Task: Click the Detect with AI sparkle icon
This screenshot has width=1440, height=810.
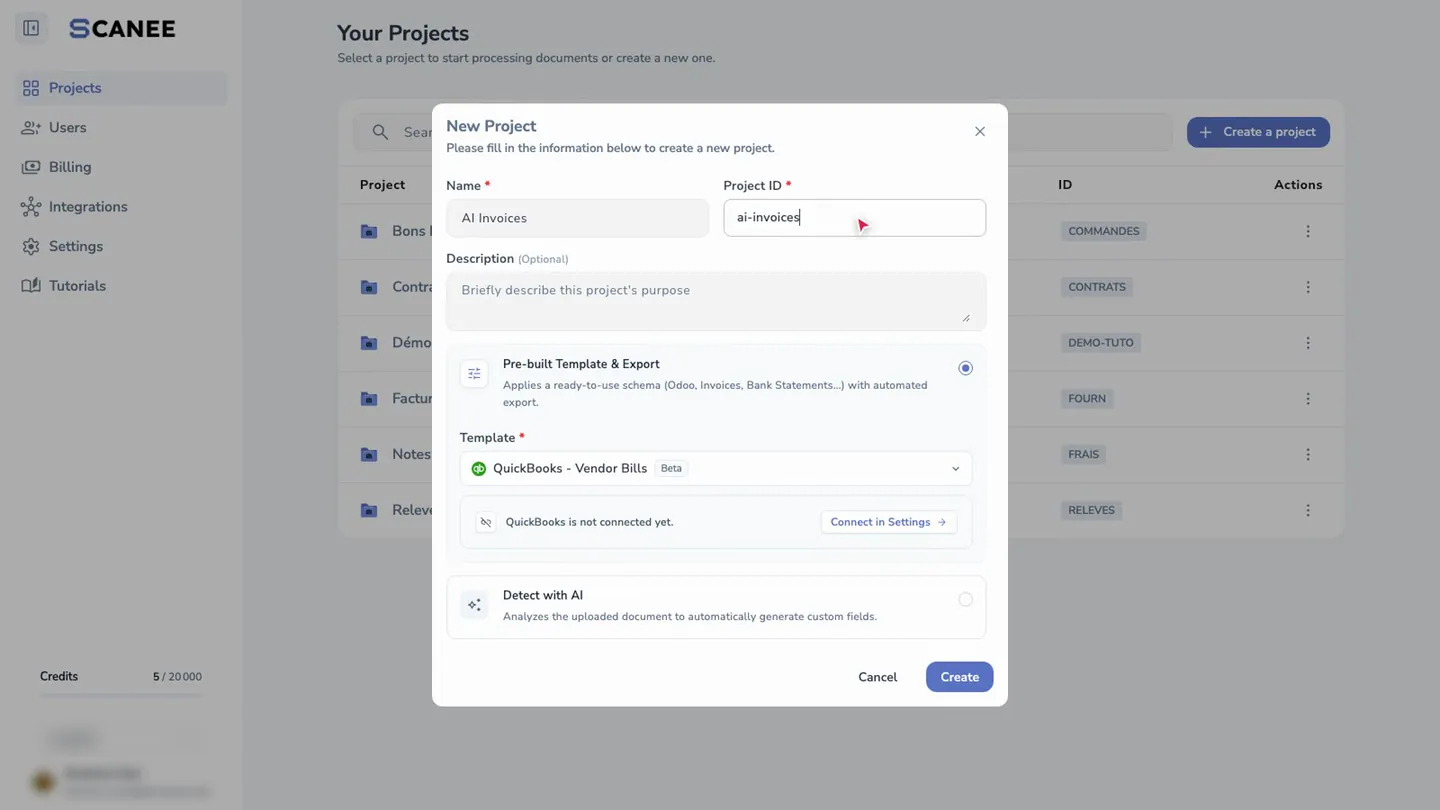Action: click(x=474, y=605)
